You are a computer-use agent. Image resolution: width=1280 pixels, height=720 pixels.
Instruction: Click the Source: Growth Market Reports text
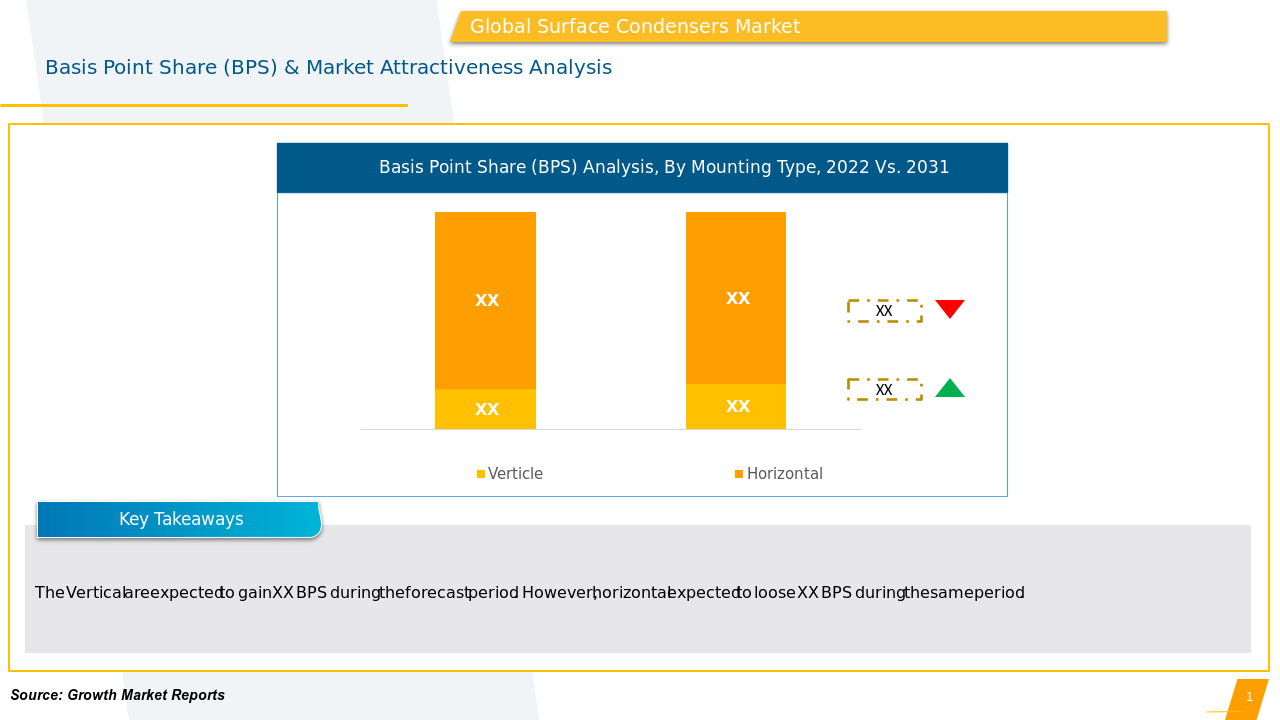click(118, 695)
